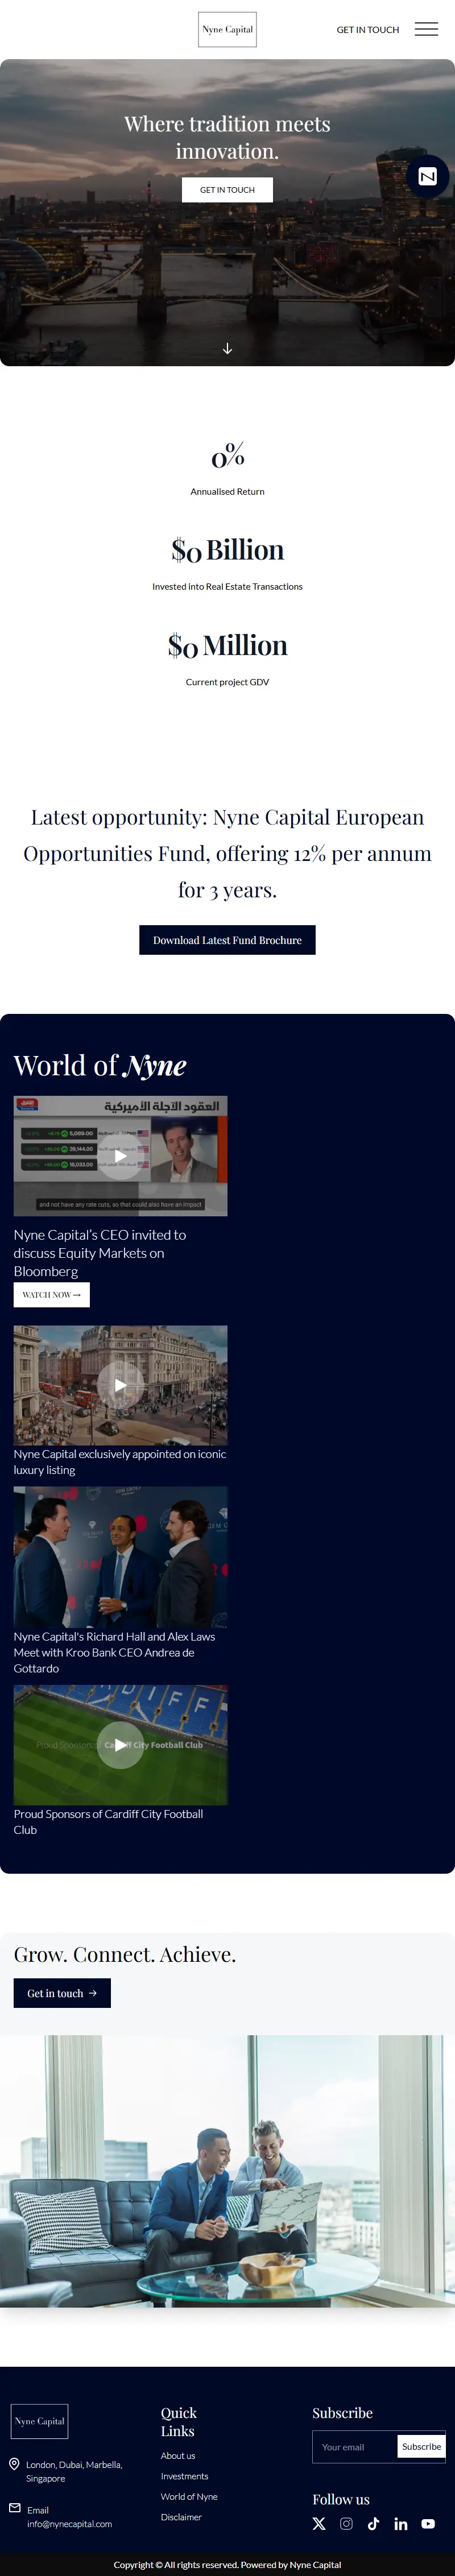Click the dark Get in touch arrow button

[x=62, y=1993]
